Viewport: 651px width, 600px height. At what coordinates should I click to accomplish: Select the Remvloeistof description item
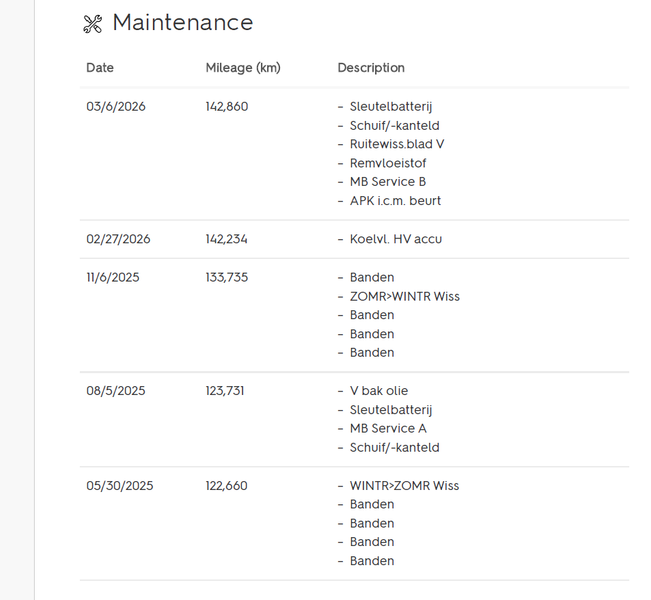point(388,163)
